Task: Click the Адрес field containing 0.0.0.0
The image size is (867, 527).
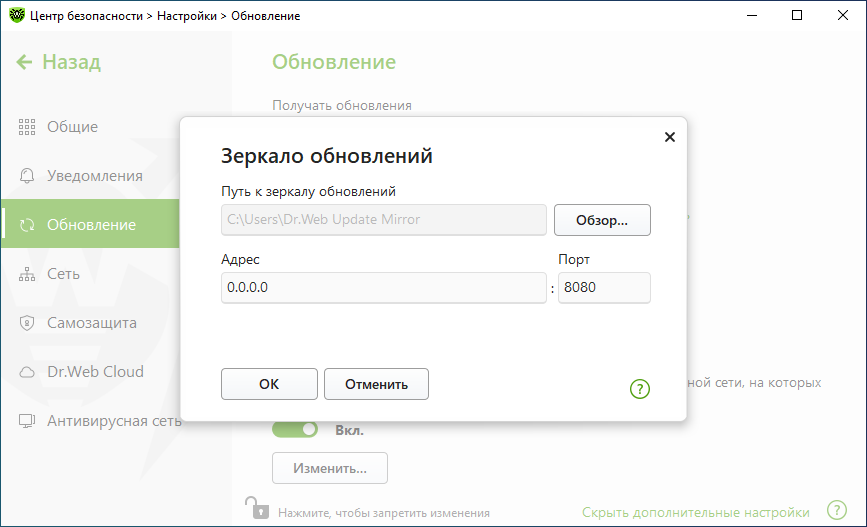Action: click(x=384, y=288)
